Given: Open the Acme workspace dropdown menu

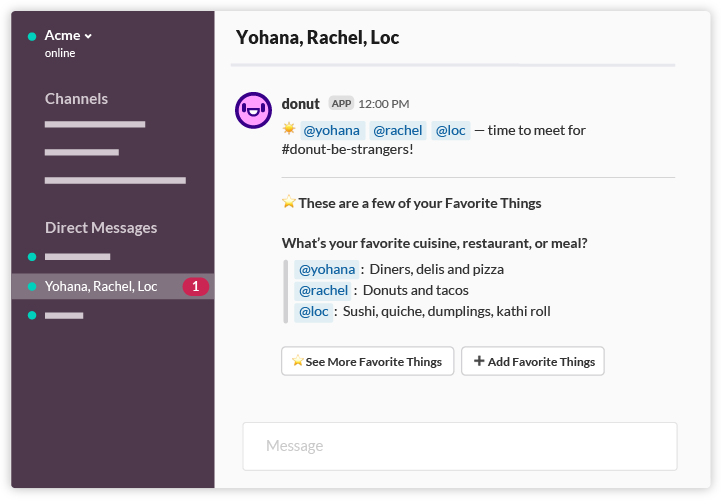Looking at the screenshot, I should (68, 36).
